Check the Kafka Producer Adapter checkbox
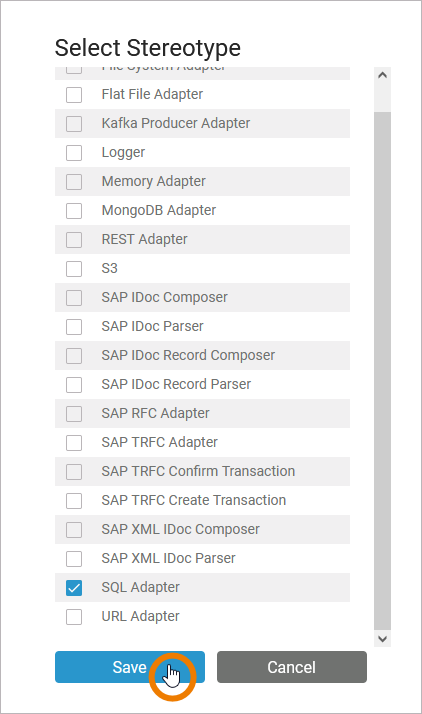Image resolution: width=422 pixels, height=714 pixels. tap(74, 124)
